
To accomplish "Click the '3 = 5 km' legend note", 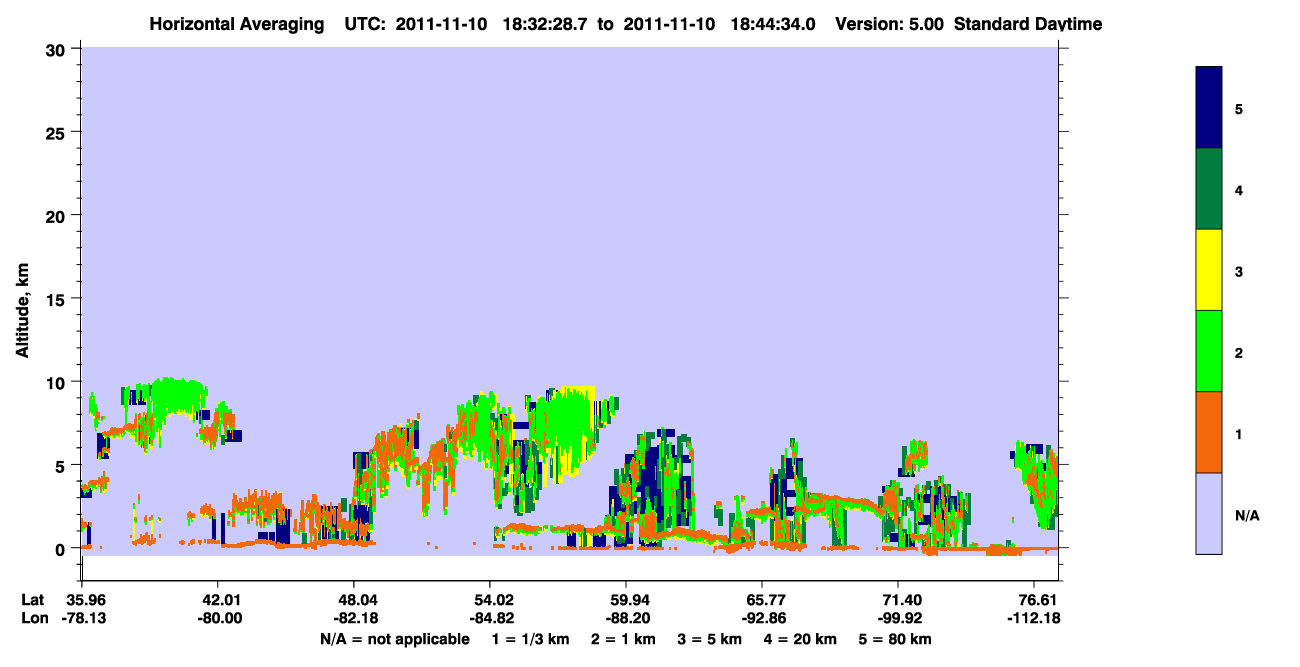I will point(711,639).
